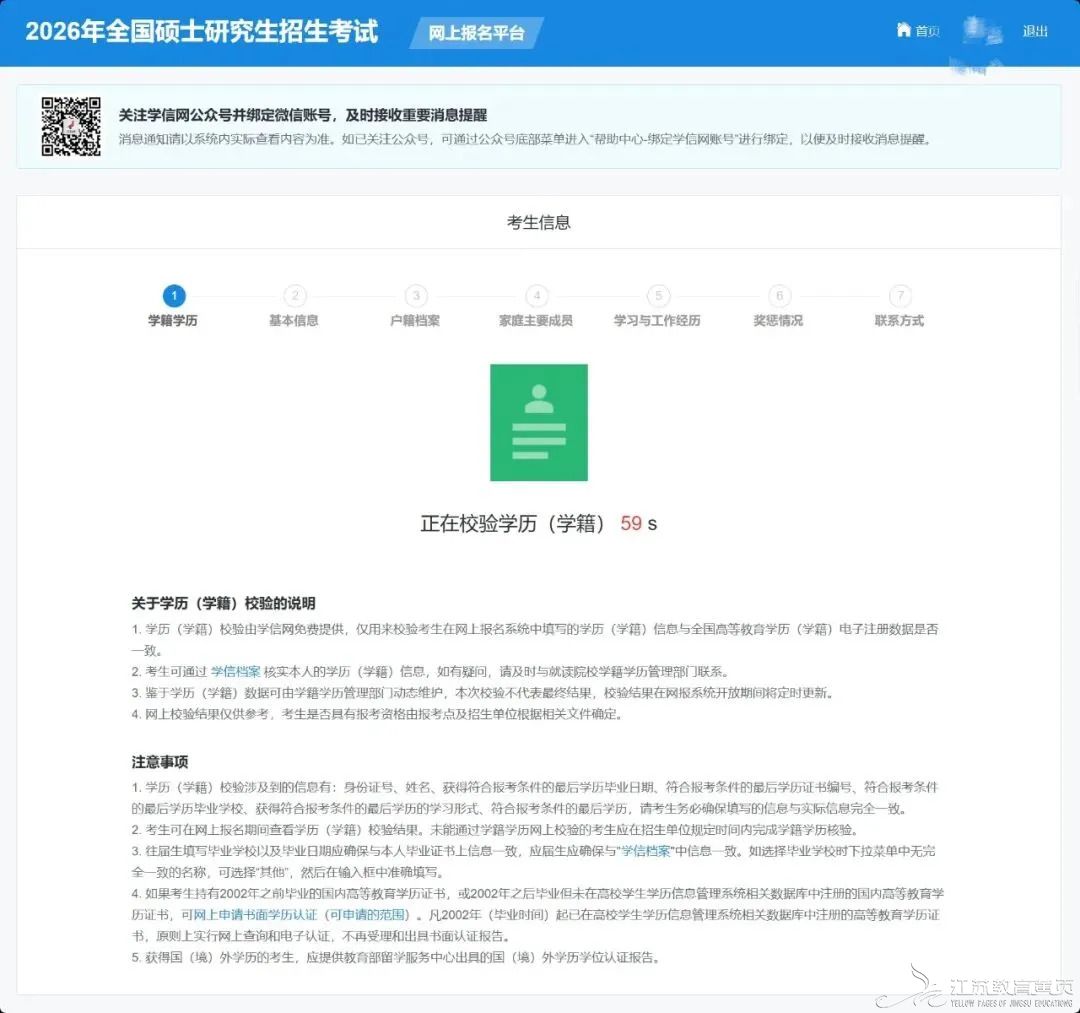Click the QR code image

click(x=71, y=126)
